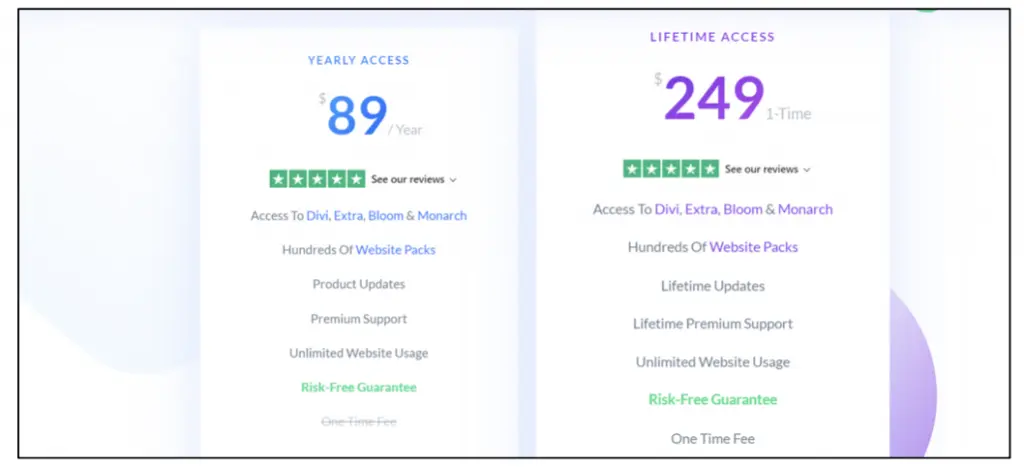
Task: Click Risk-Free Guarantee in Yearly plan
Action: pos(358,387)
